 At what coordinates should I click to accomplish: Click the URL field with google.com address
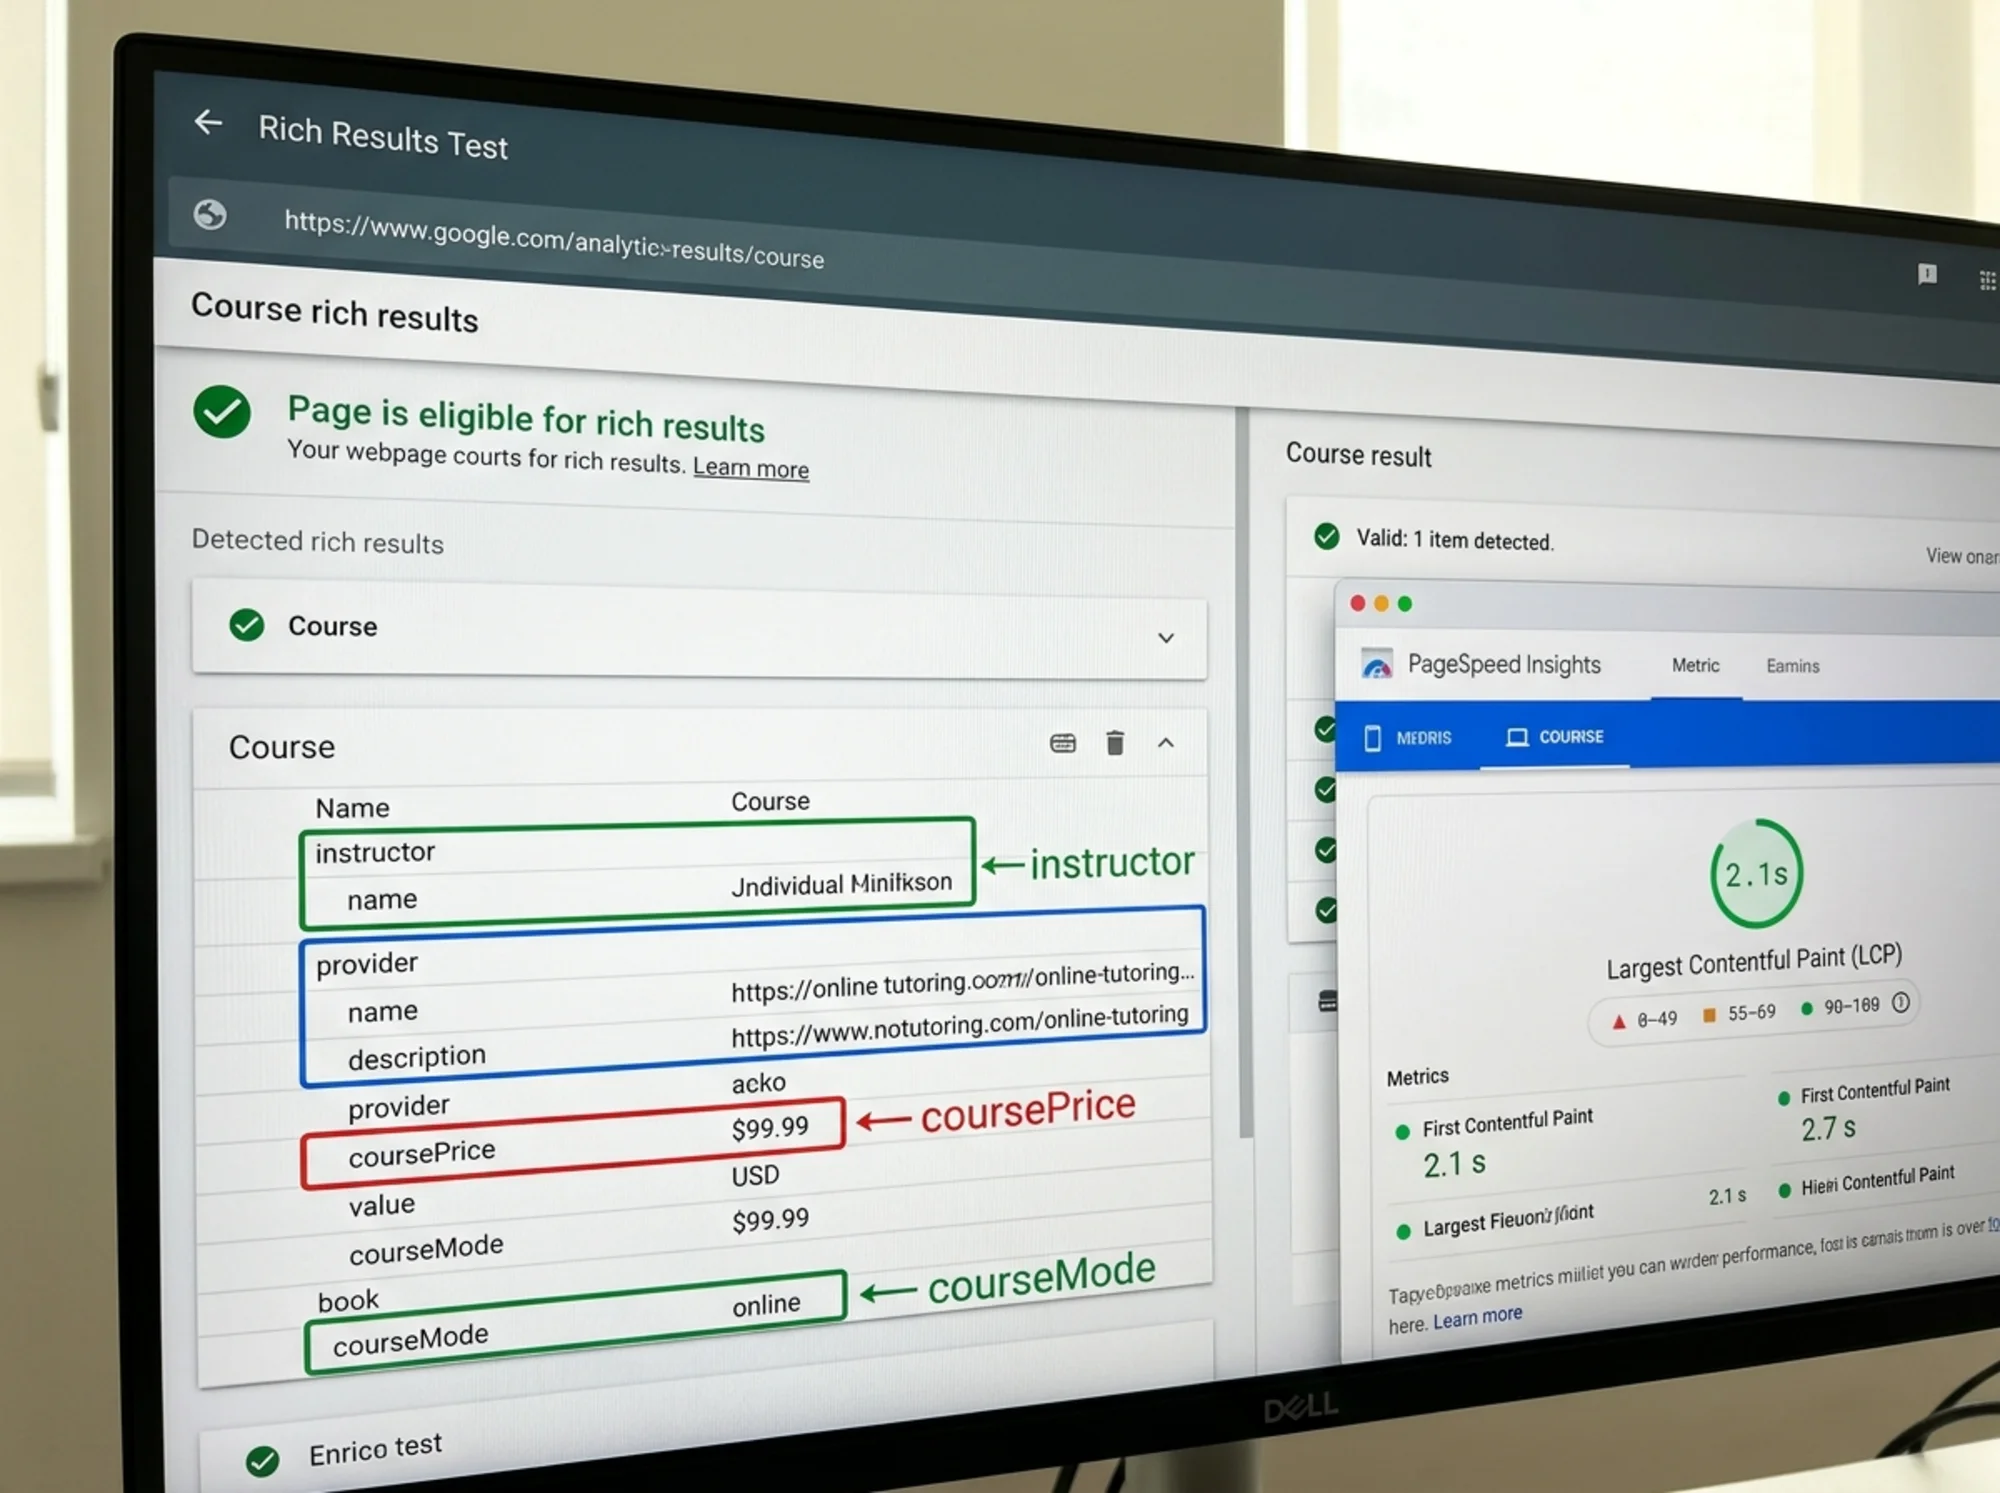click(554, 239)
